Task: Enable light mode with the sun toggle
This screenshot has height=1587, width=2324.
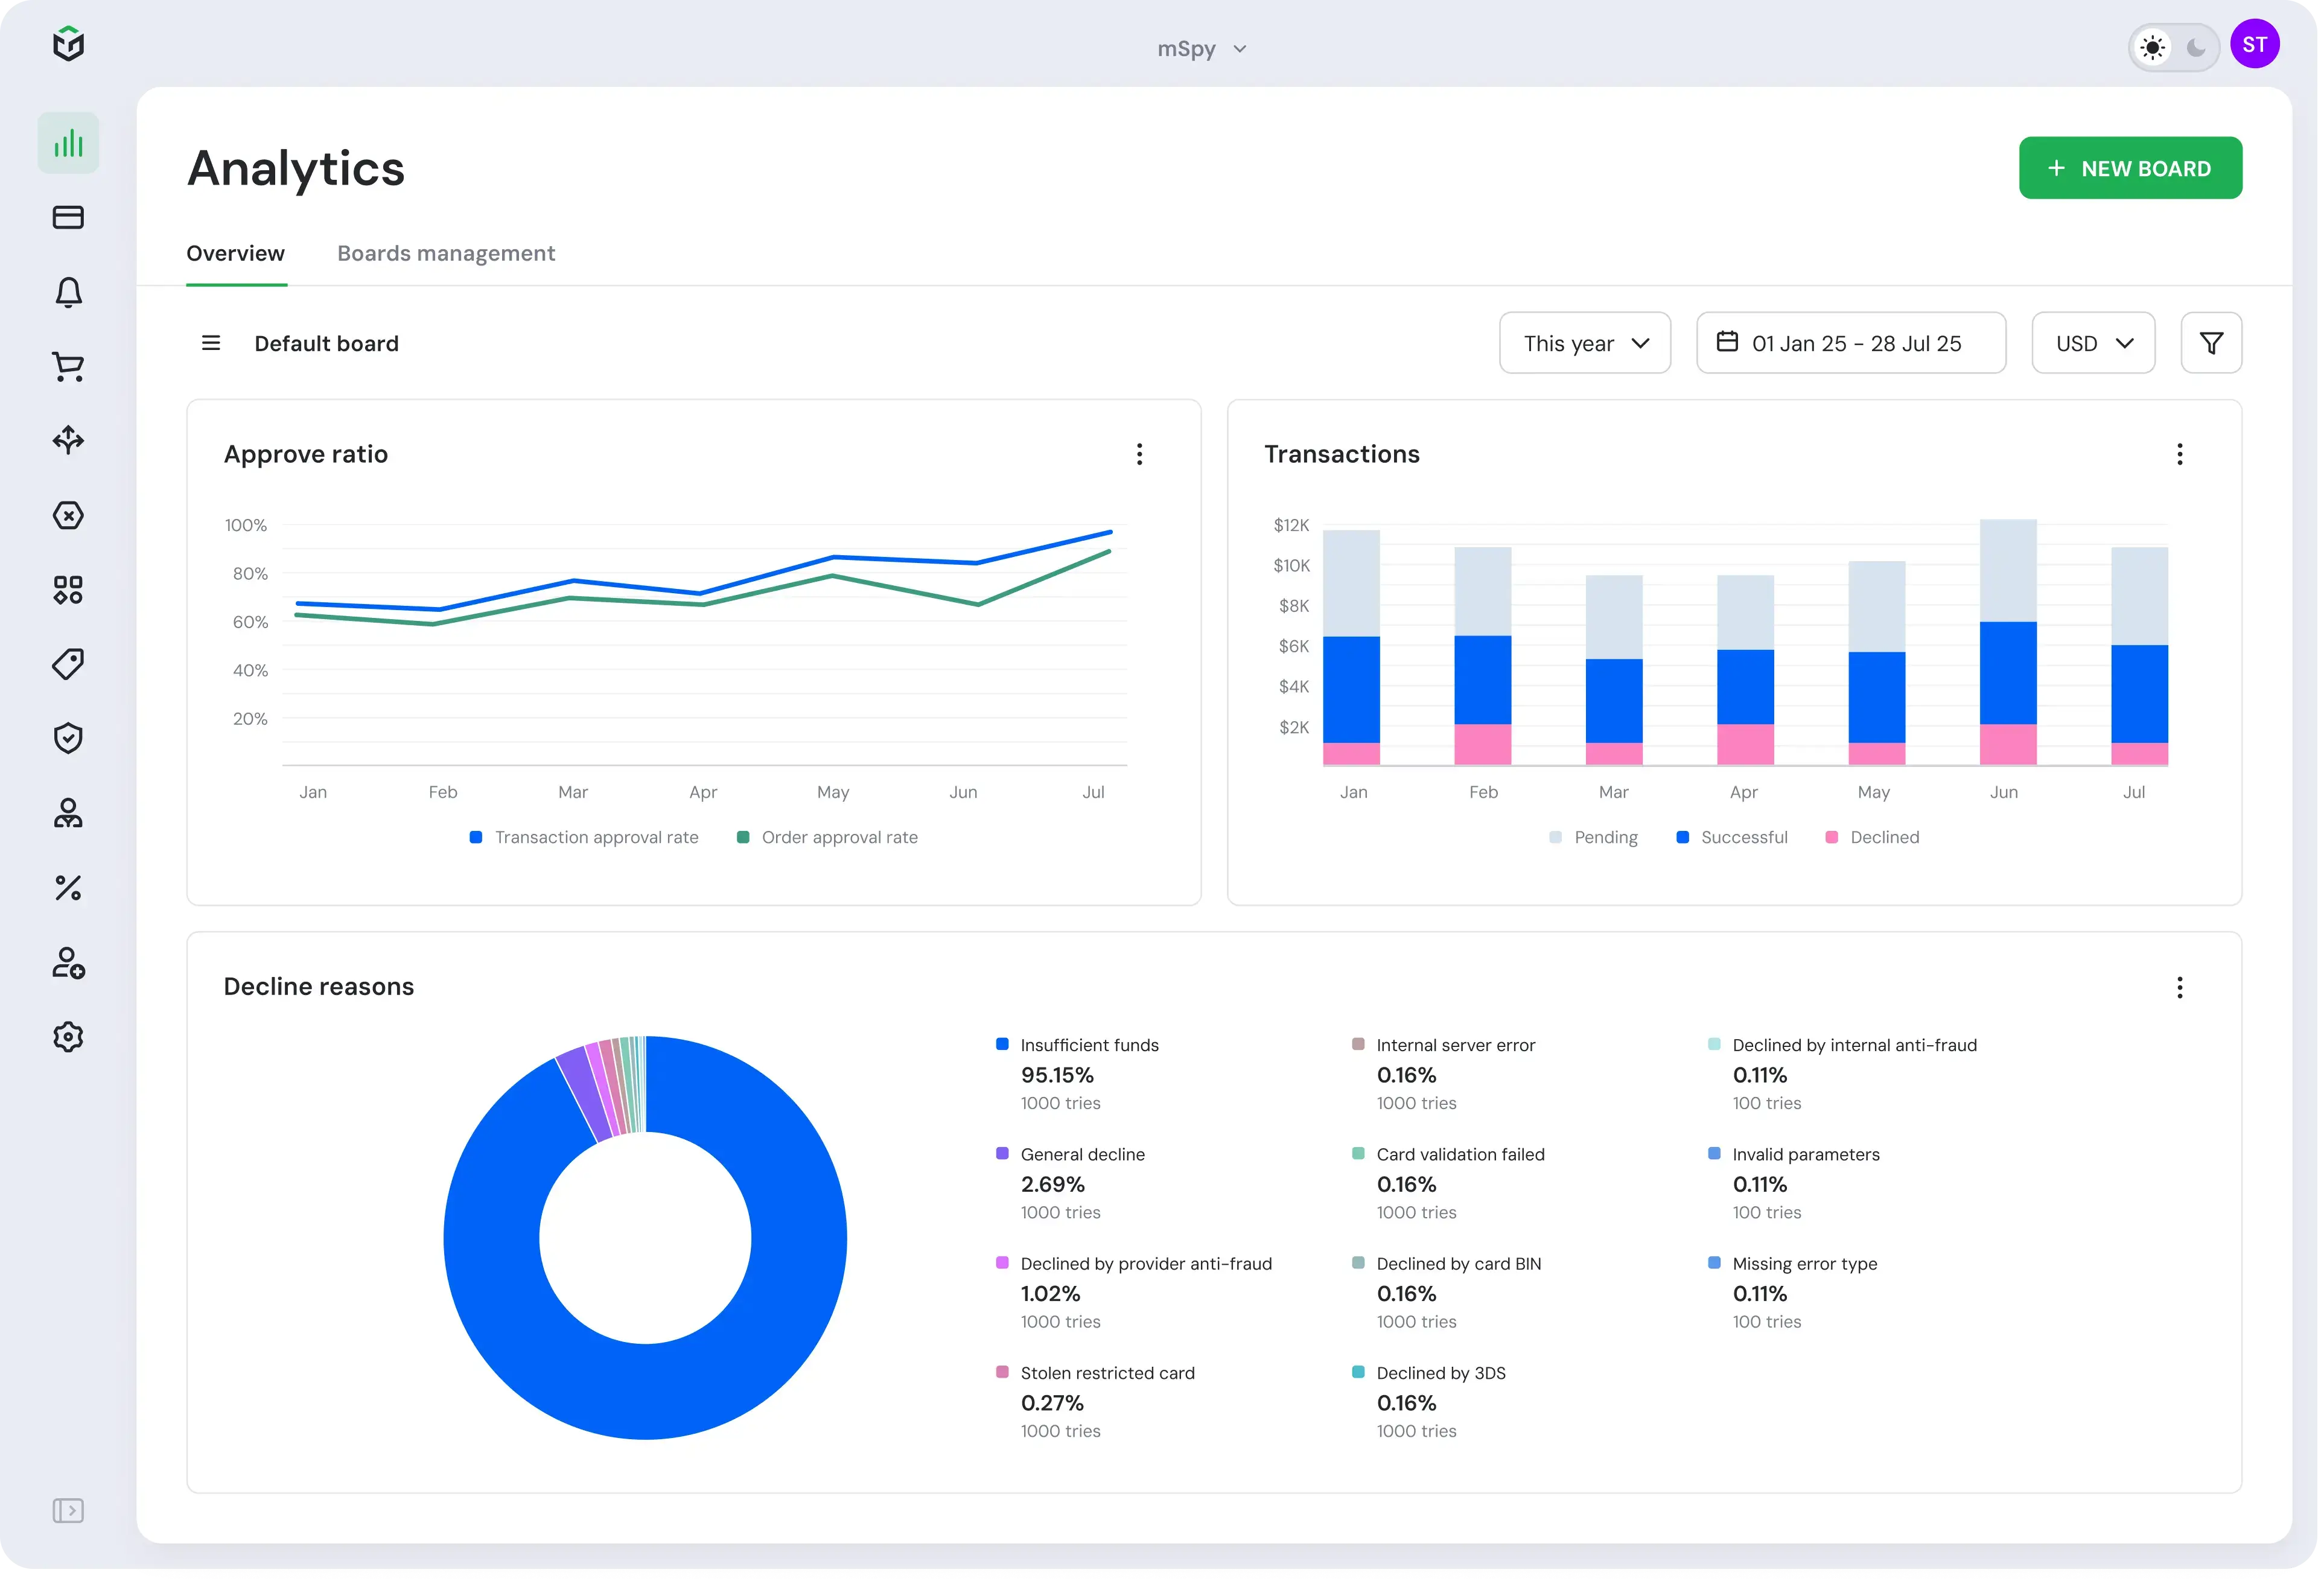Action: click(2152, 47)
